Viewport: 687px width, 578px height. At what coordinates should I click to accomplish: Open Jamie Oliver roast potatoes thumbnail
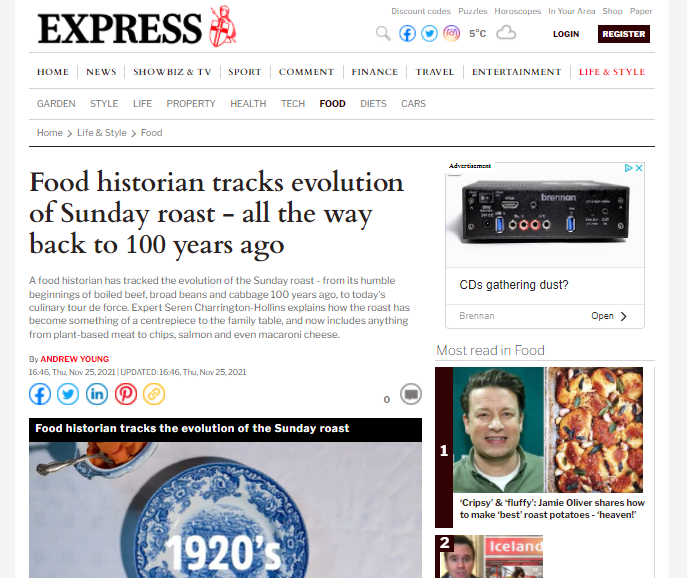tap(548, 430)
